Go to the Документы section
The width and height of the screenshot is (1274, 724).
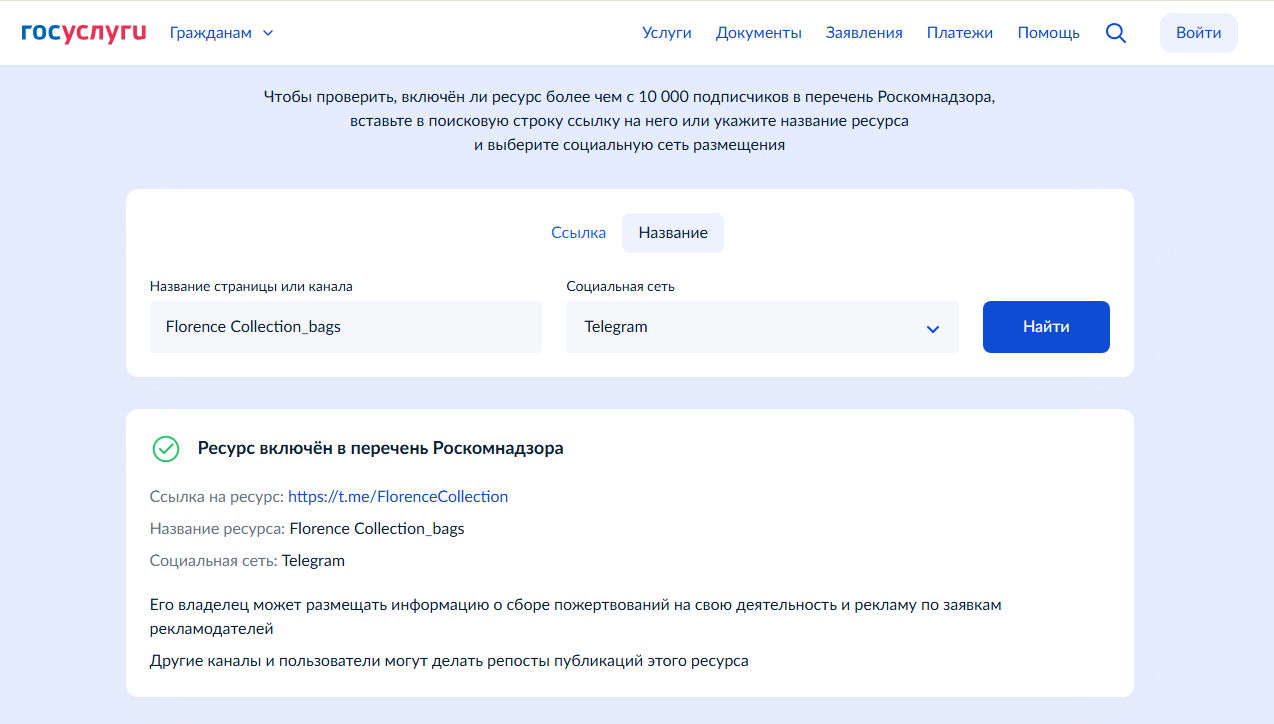(759, 33)
